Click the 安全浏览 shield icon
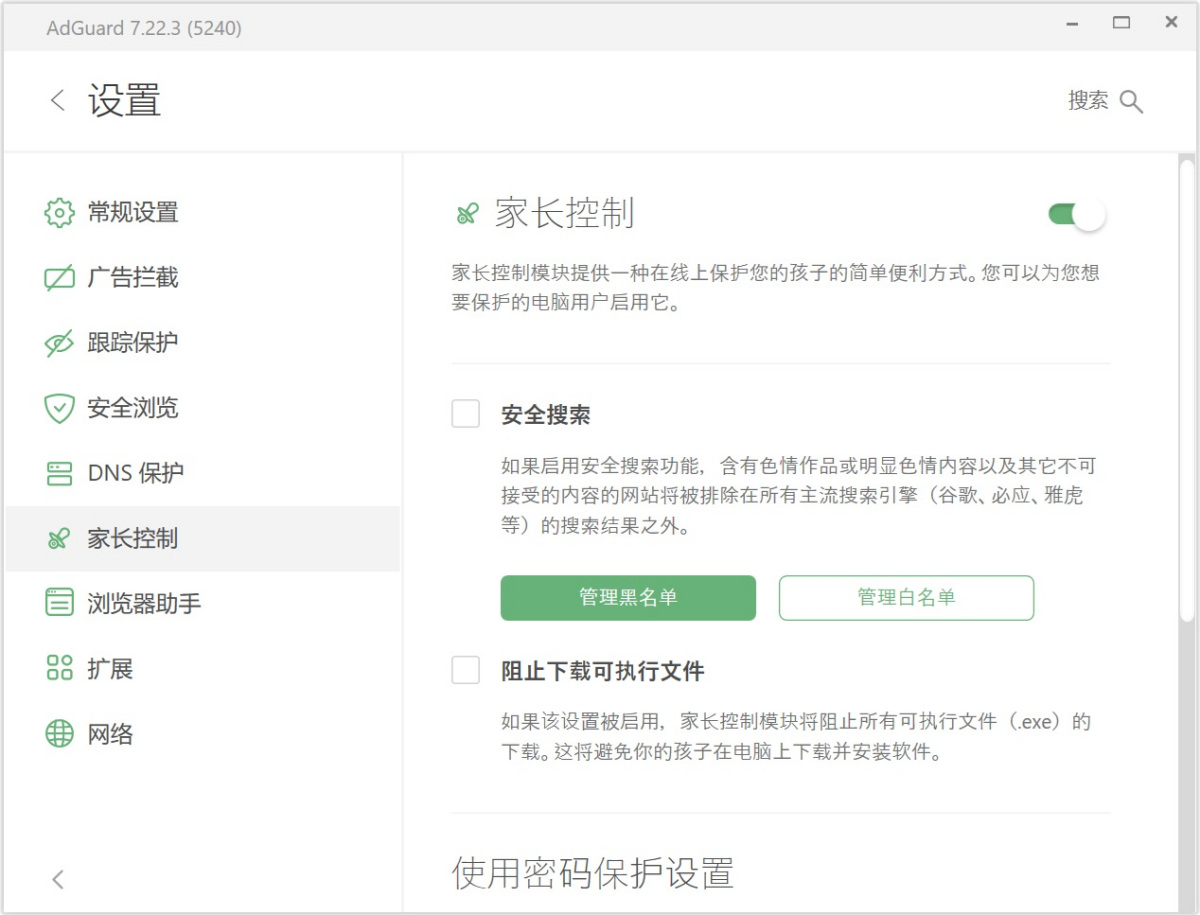The height and width of the screenshot is (915, 1200). pos(60,408)
